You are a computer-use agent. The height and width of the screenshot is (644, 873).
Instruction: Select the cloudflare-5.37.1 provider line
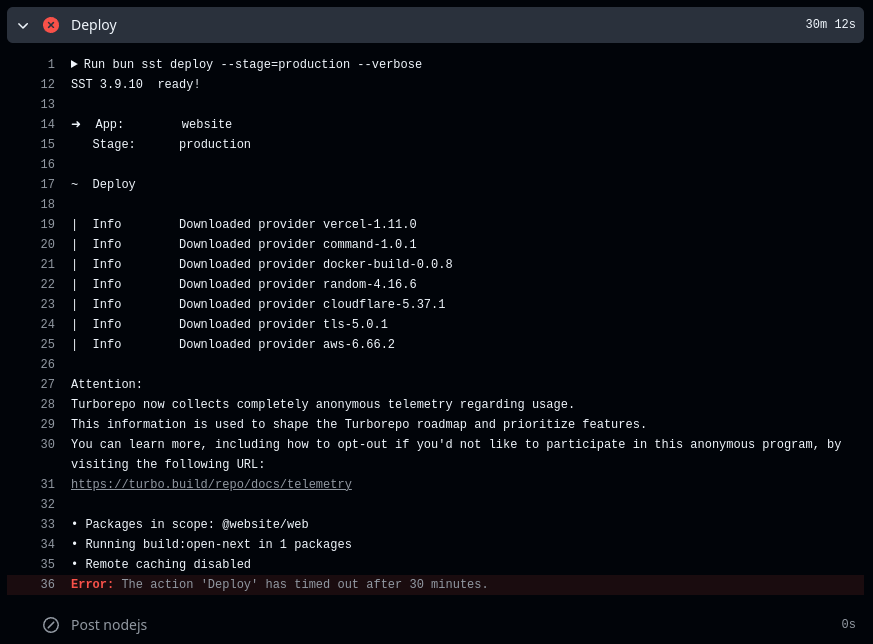(258, 304)
